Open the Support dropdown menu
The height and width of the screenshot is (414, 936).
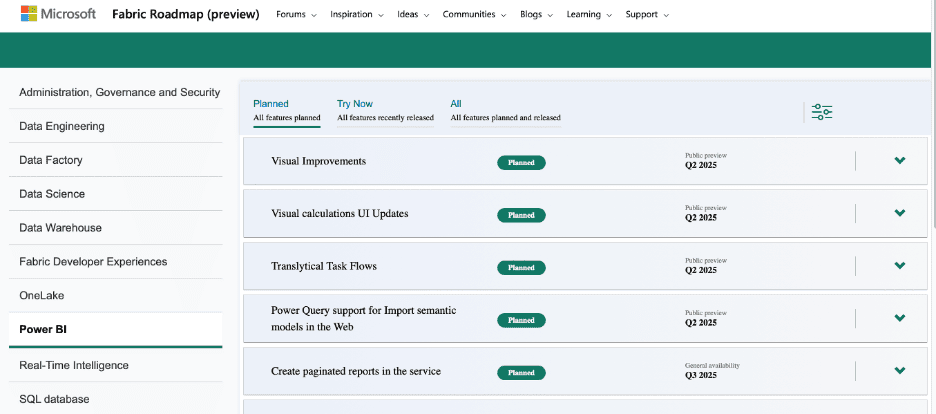pyautogui.click(x=647, y=14)
